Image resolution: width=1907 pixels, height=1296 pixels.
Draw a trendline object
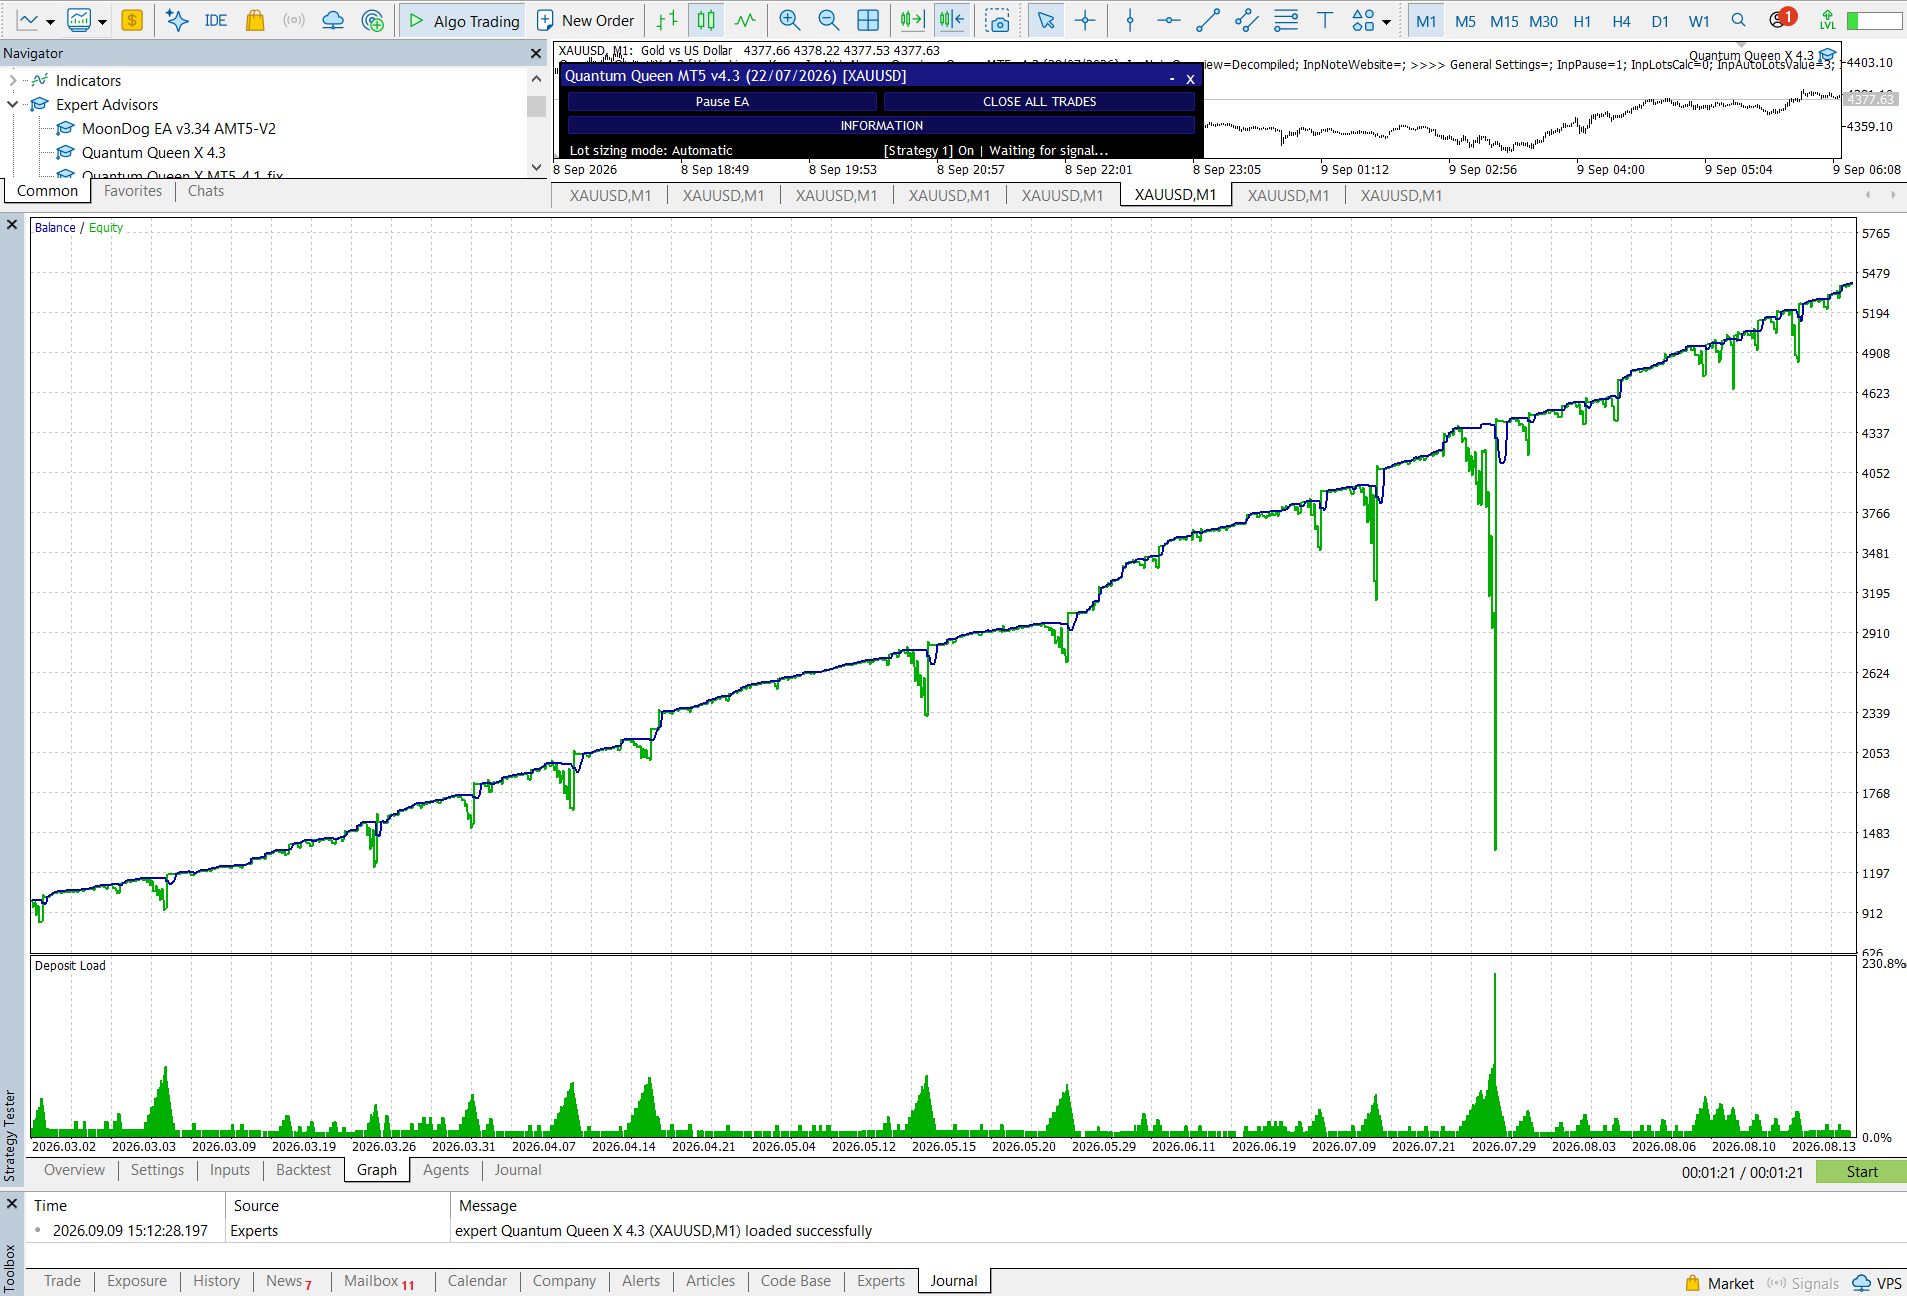click(1208, 20)
